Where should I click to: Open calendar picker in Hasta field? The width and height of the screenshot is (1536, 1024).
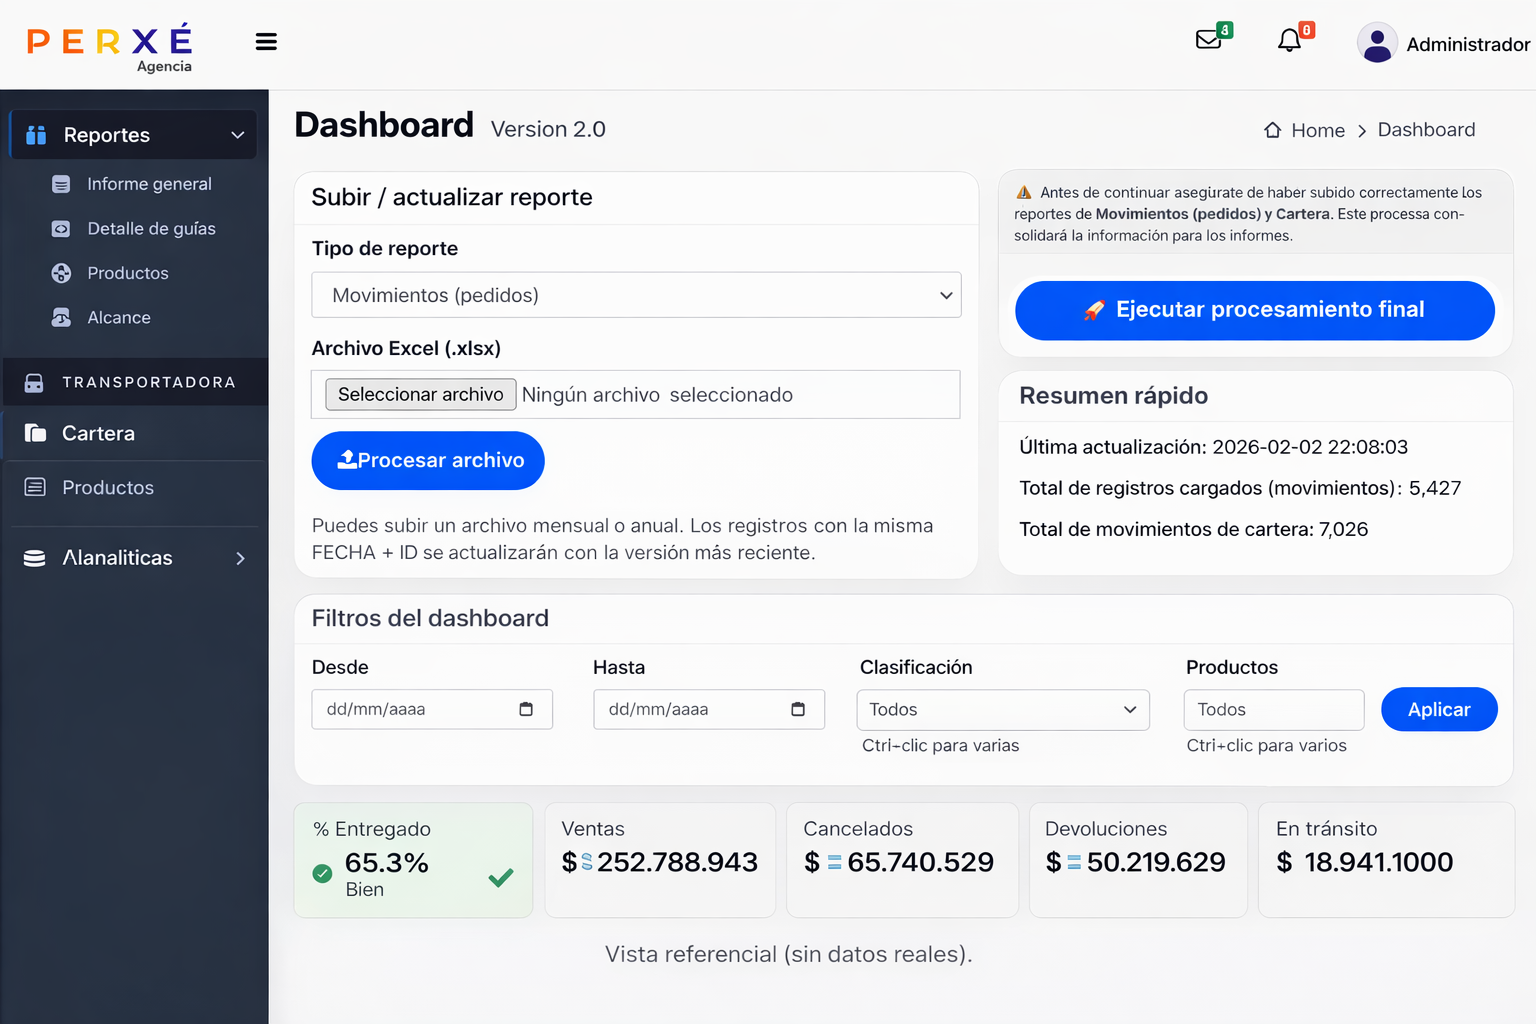[x=798, y=709]
